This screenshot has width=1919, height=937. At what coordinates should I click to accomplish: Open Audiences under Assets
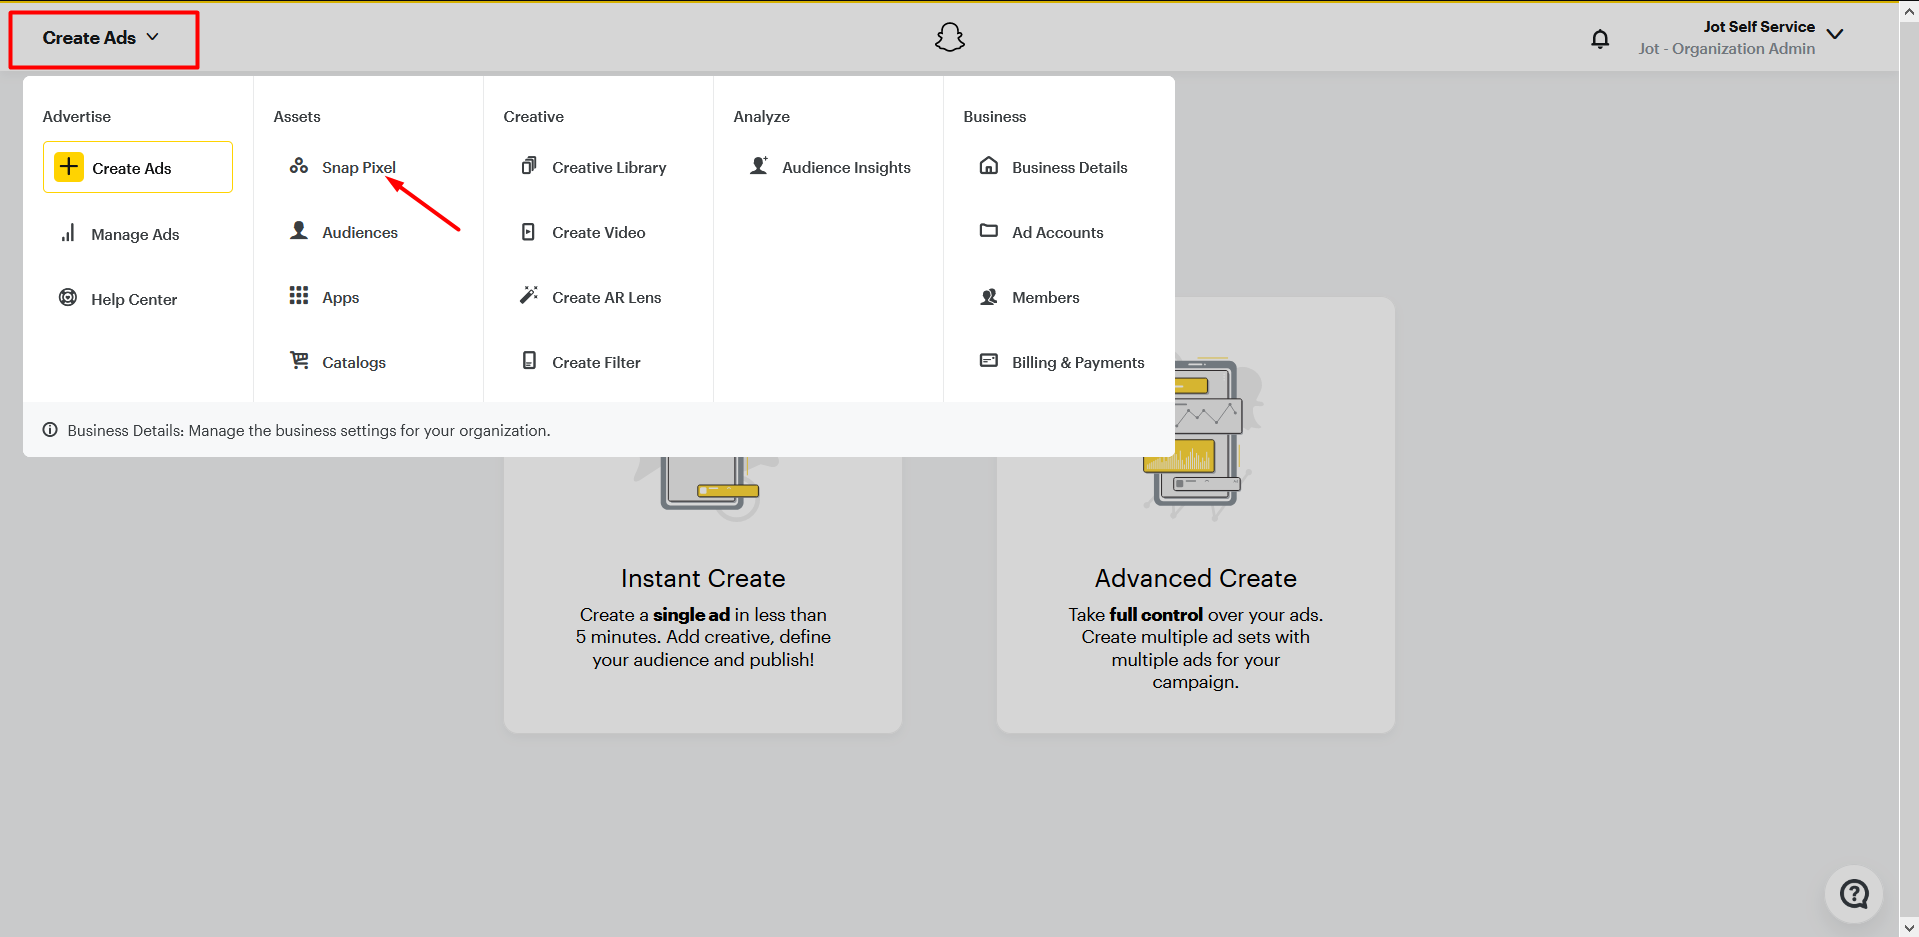point(360,232)
